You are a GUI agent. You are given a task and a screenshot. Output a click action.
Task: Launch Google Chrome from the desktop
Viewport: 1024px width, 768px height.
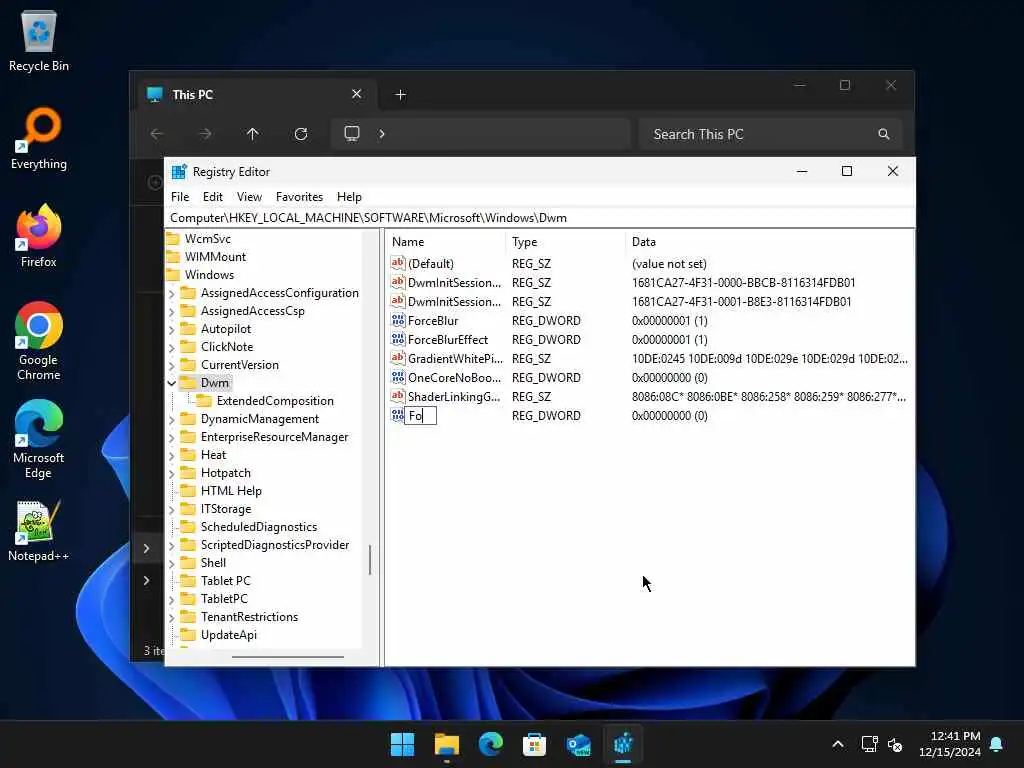[39, 341]
